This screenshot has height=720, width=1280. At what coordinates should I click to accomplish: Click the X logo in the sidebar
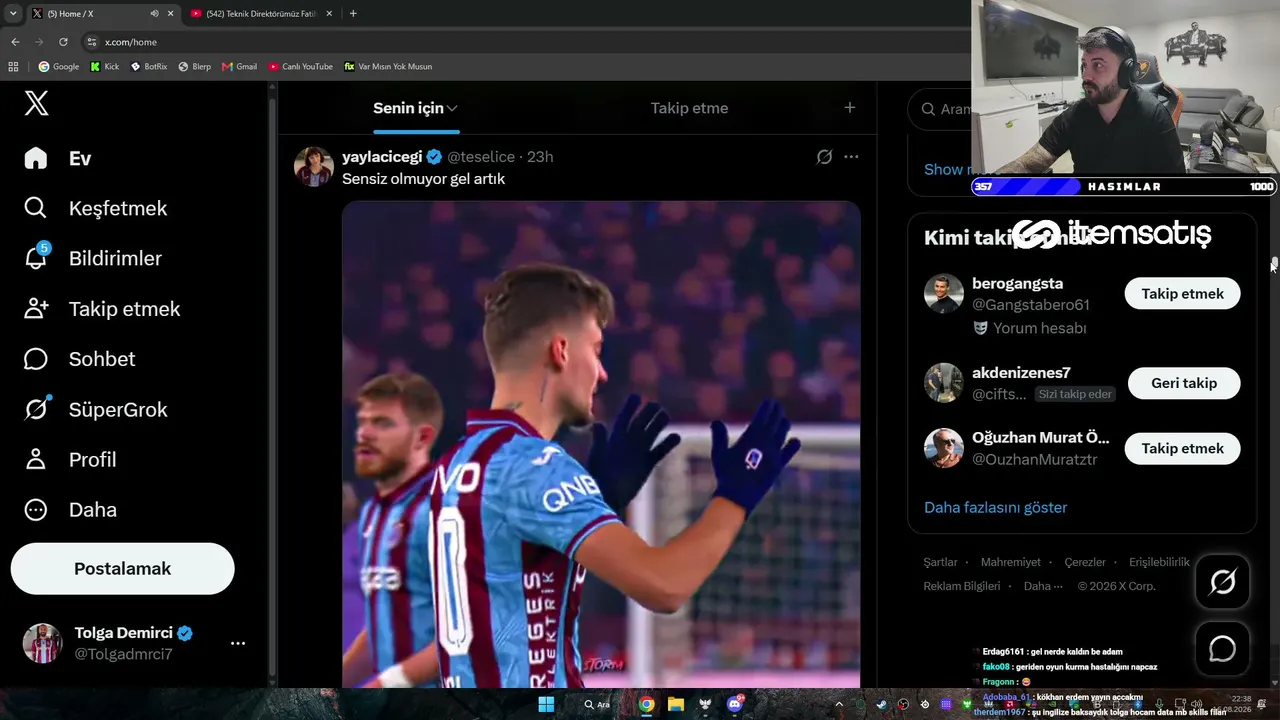point(36,102)
